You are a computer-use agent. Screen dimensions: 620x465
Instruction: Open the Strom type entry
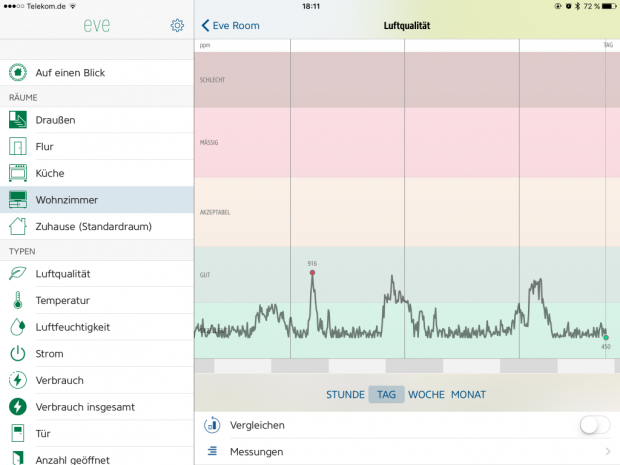coord(97,353)
